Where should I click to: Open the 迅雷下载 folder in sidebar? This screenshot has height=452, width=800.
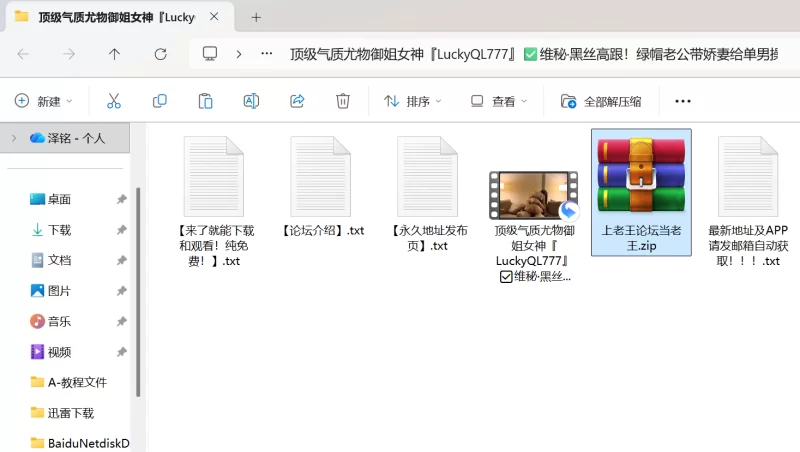[x=62, y=413]
